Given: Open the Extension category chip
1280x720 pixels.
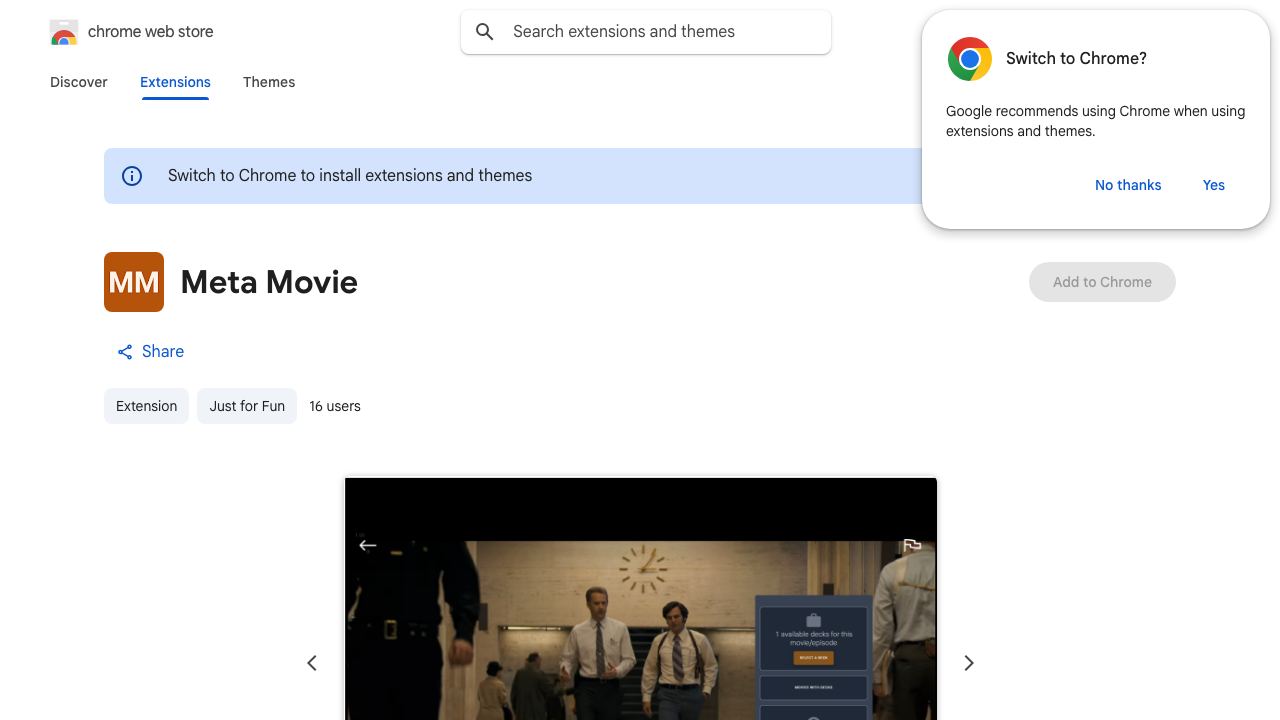Looking at the screenshot, I should pyautogui.click(x=146, y=406).
